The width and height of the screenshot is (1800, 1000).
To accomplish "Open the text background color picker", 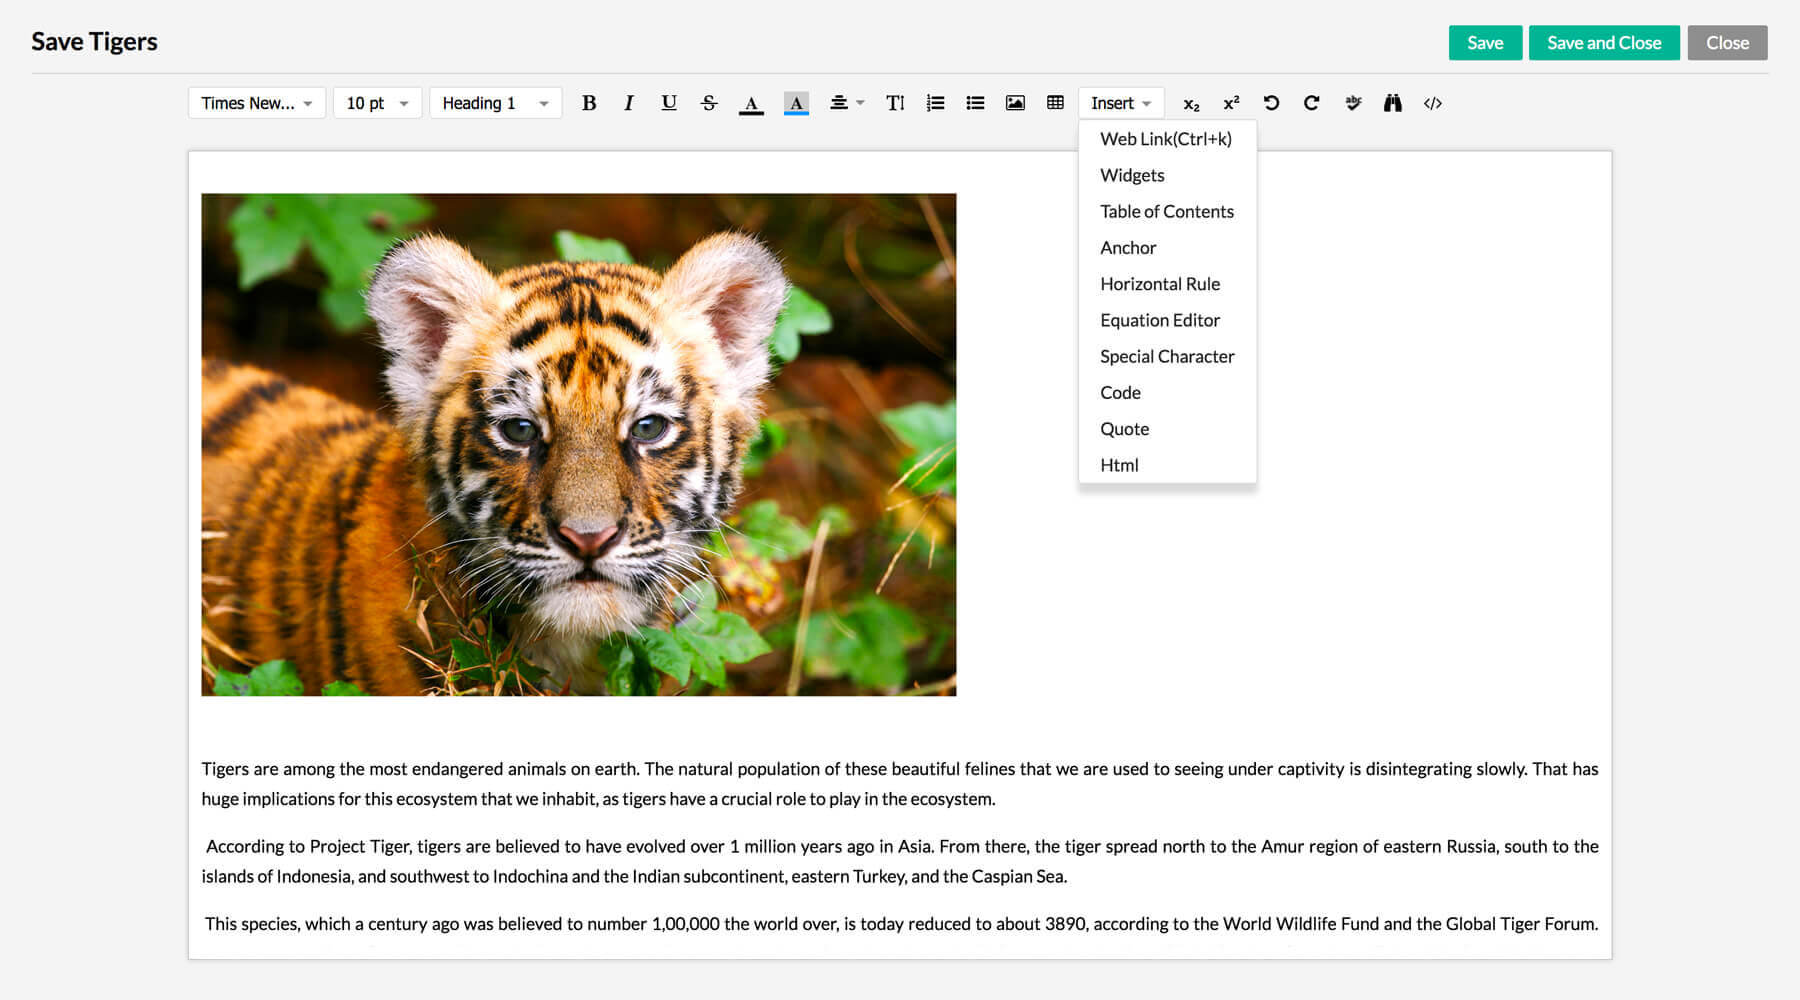I will [x=796, y=103].
